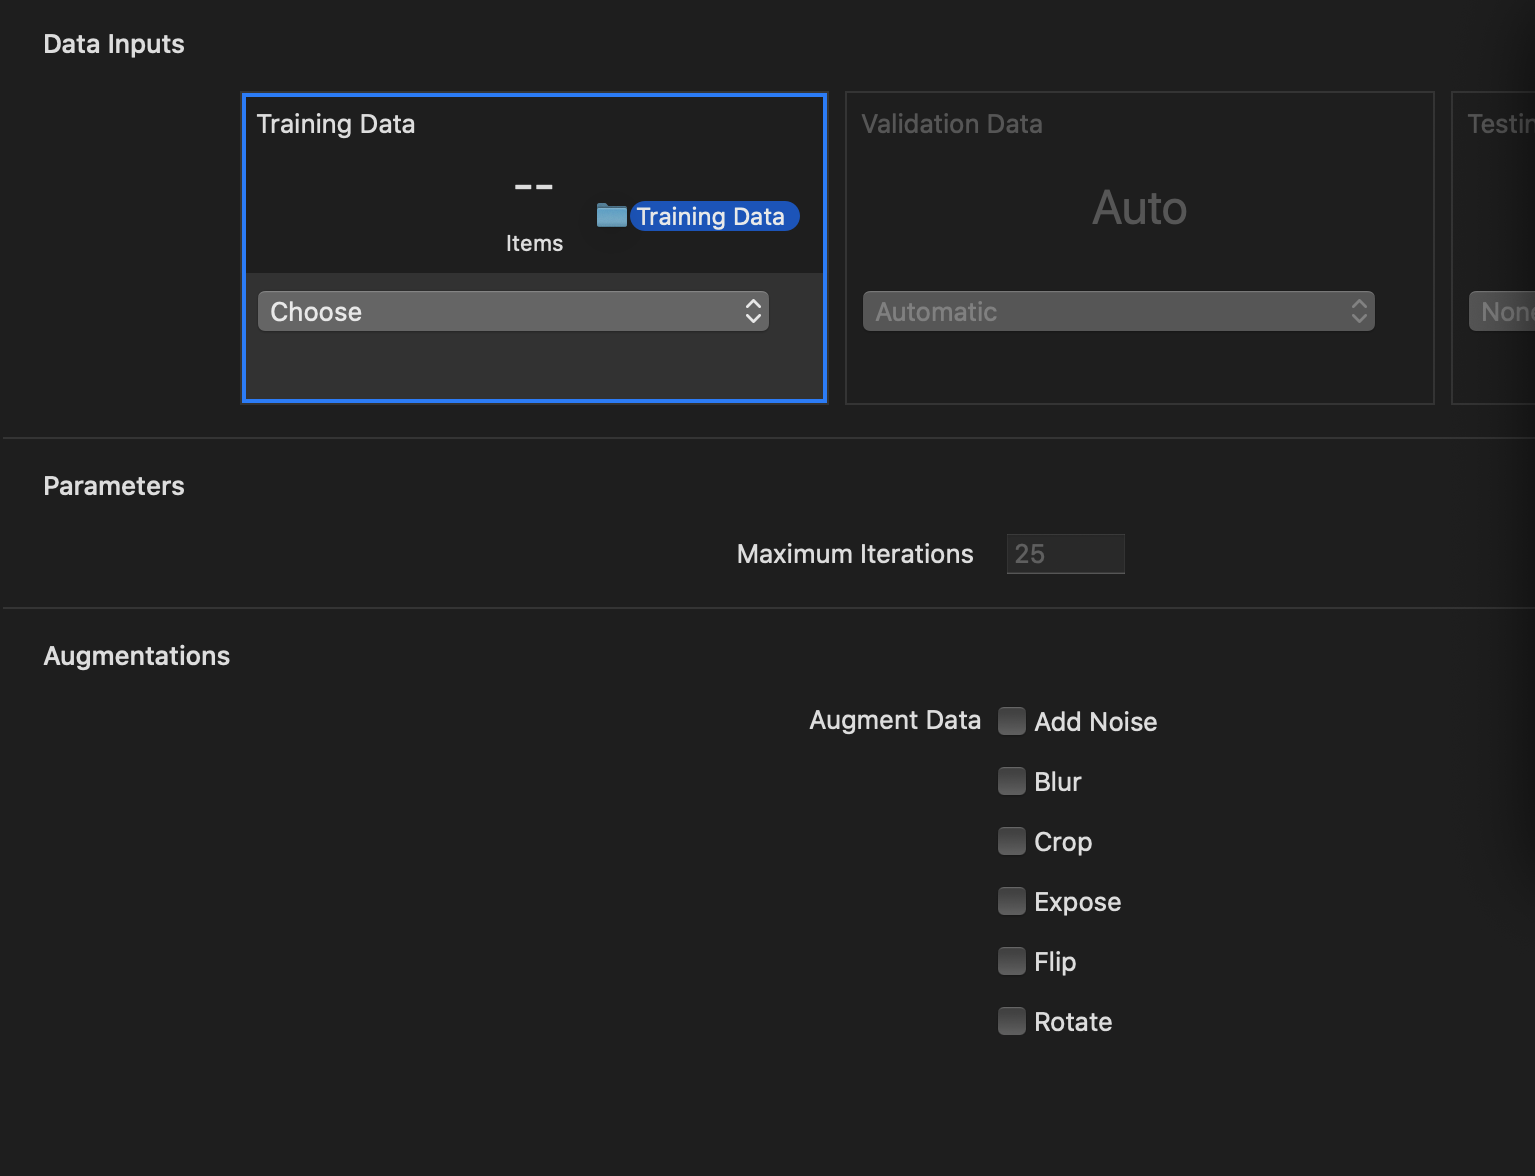
Task: Click the Maximum Iterations input field
Action: pos(1065,554)
